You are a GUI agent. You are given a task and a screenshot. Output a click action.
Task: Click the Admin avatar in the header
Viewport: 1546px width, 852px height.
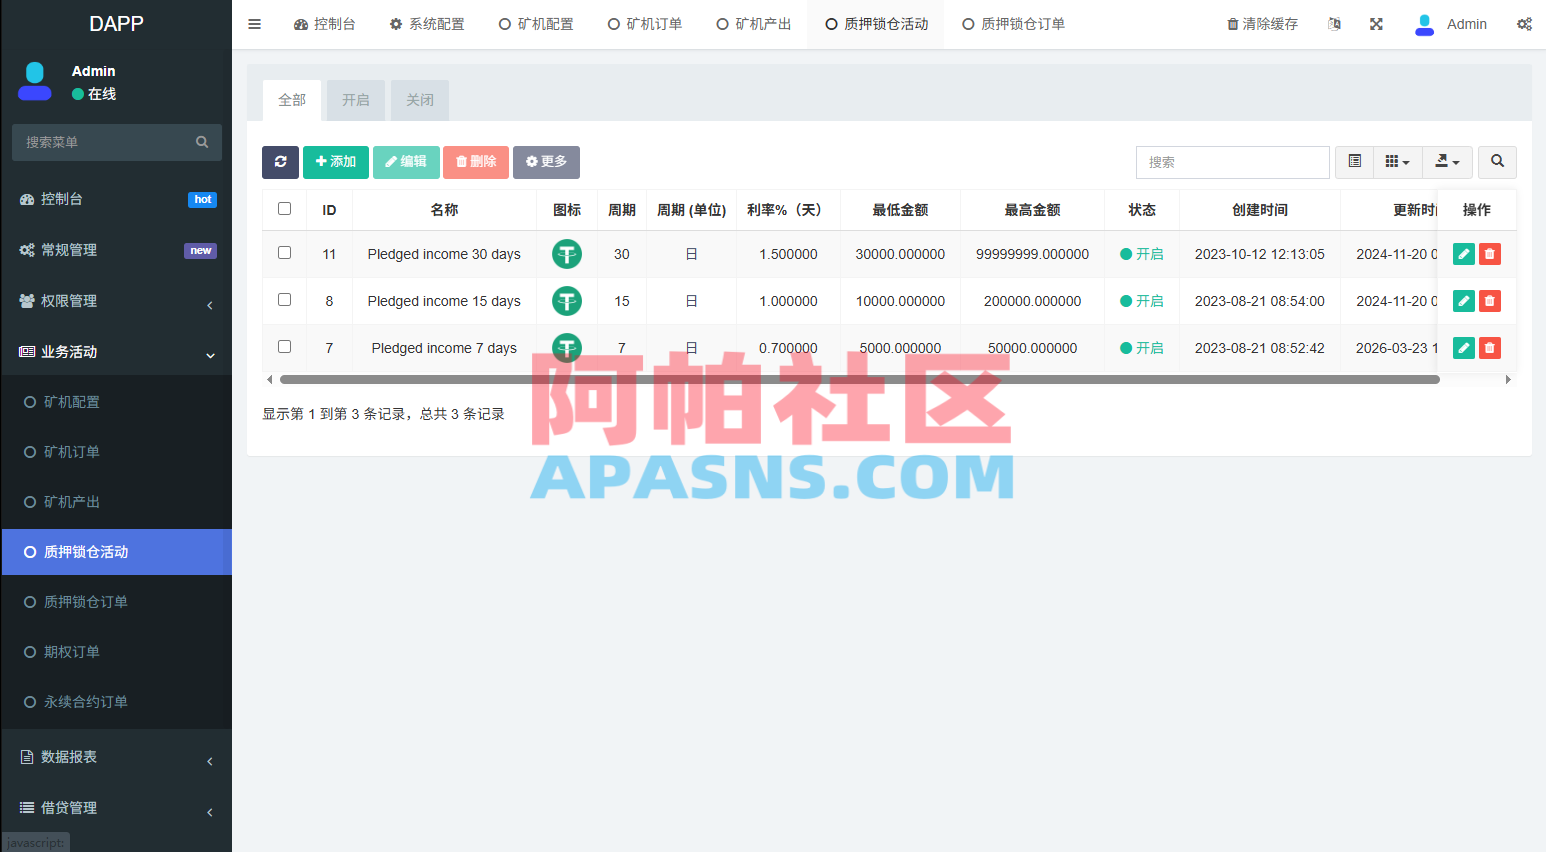pos(1424,25)
